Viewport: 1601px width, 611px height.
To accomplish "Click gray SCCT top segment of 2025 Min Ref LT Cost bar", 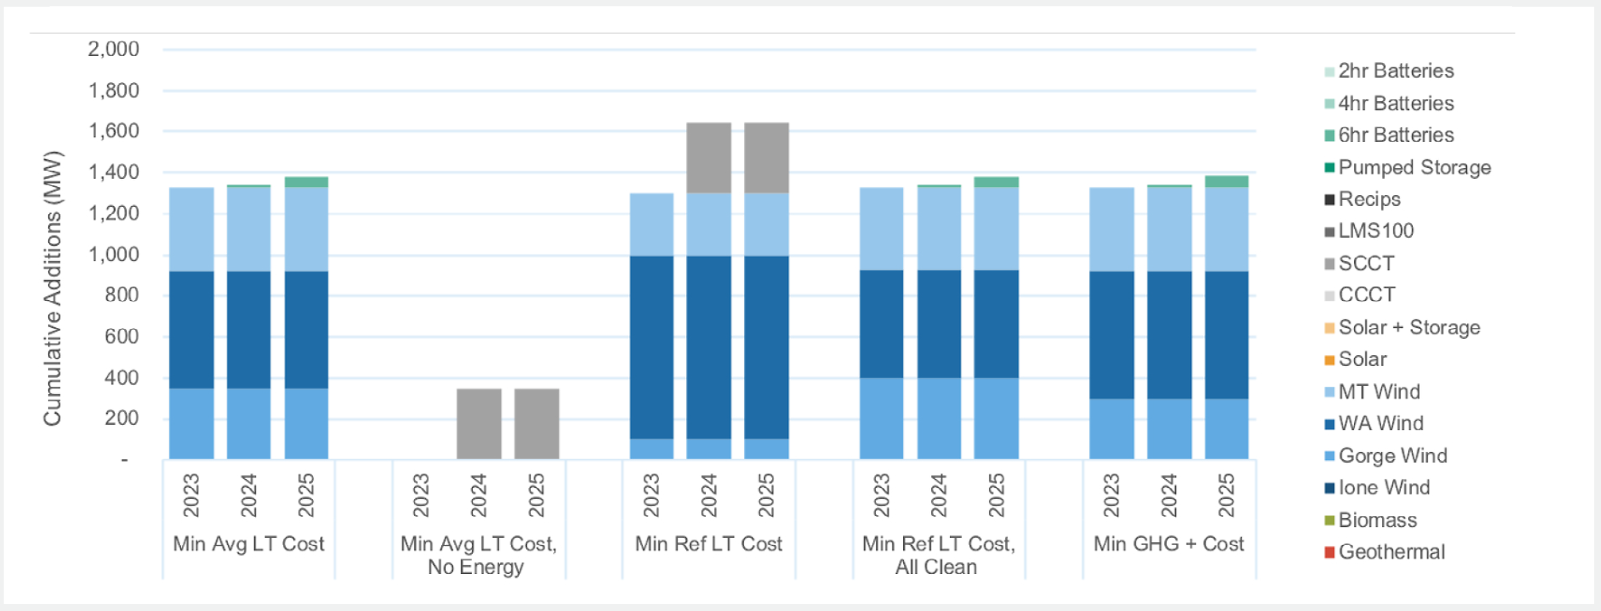I will (x=766, y=158).
